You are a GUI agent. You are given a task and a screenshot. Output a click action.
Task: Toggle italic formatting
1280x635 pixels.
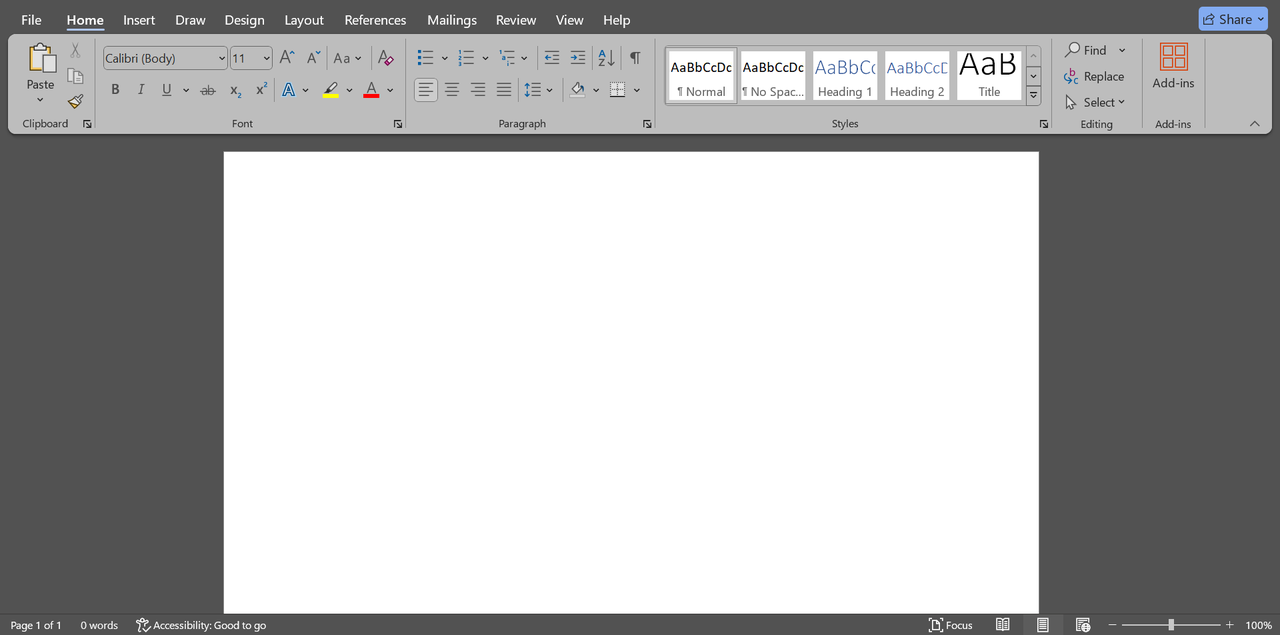pos(140,90)
